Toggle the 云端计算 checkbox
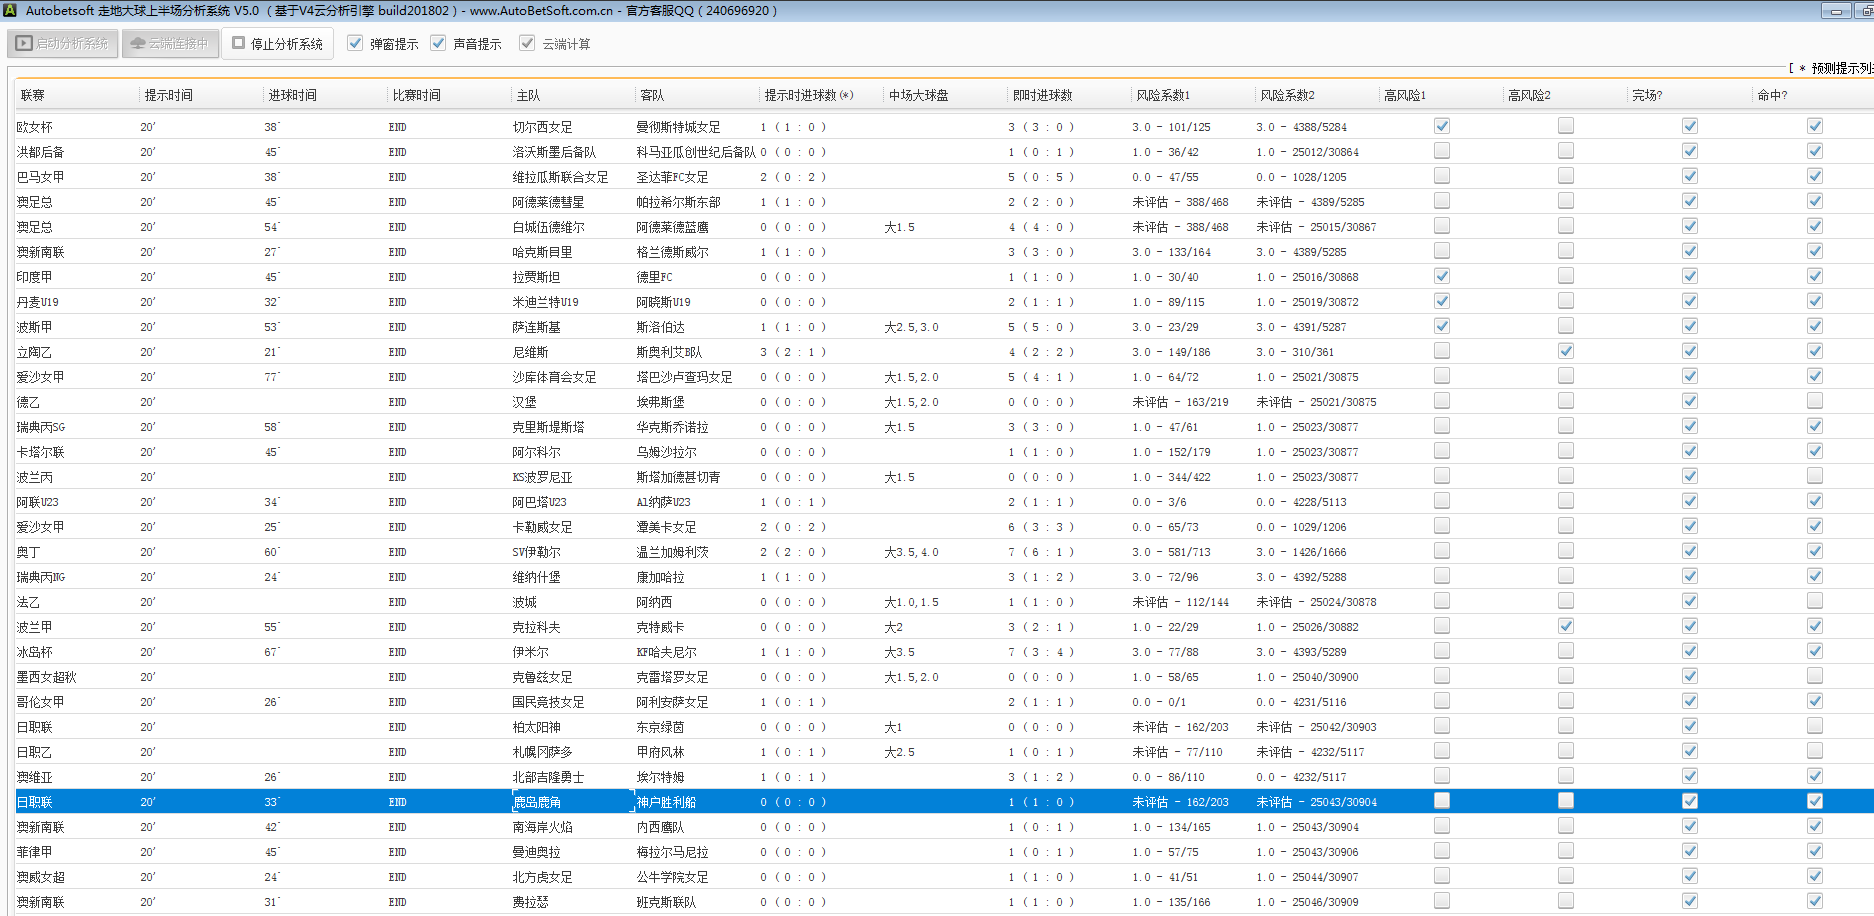The image size is (1874, 916). click(527, 43)
